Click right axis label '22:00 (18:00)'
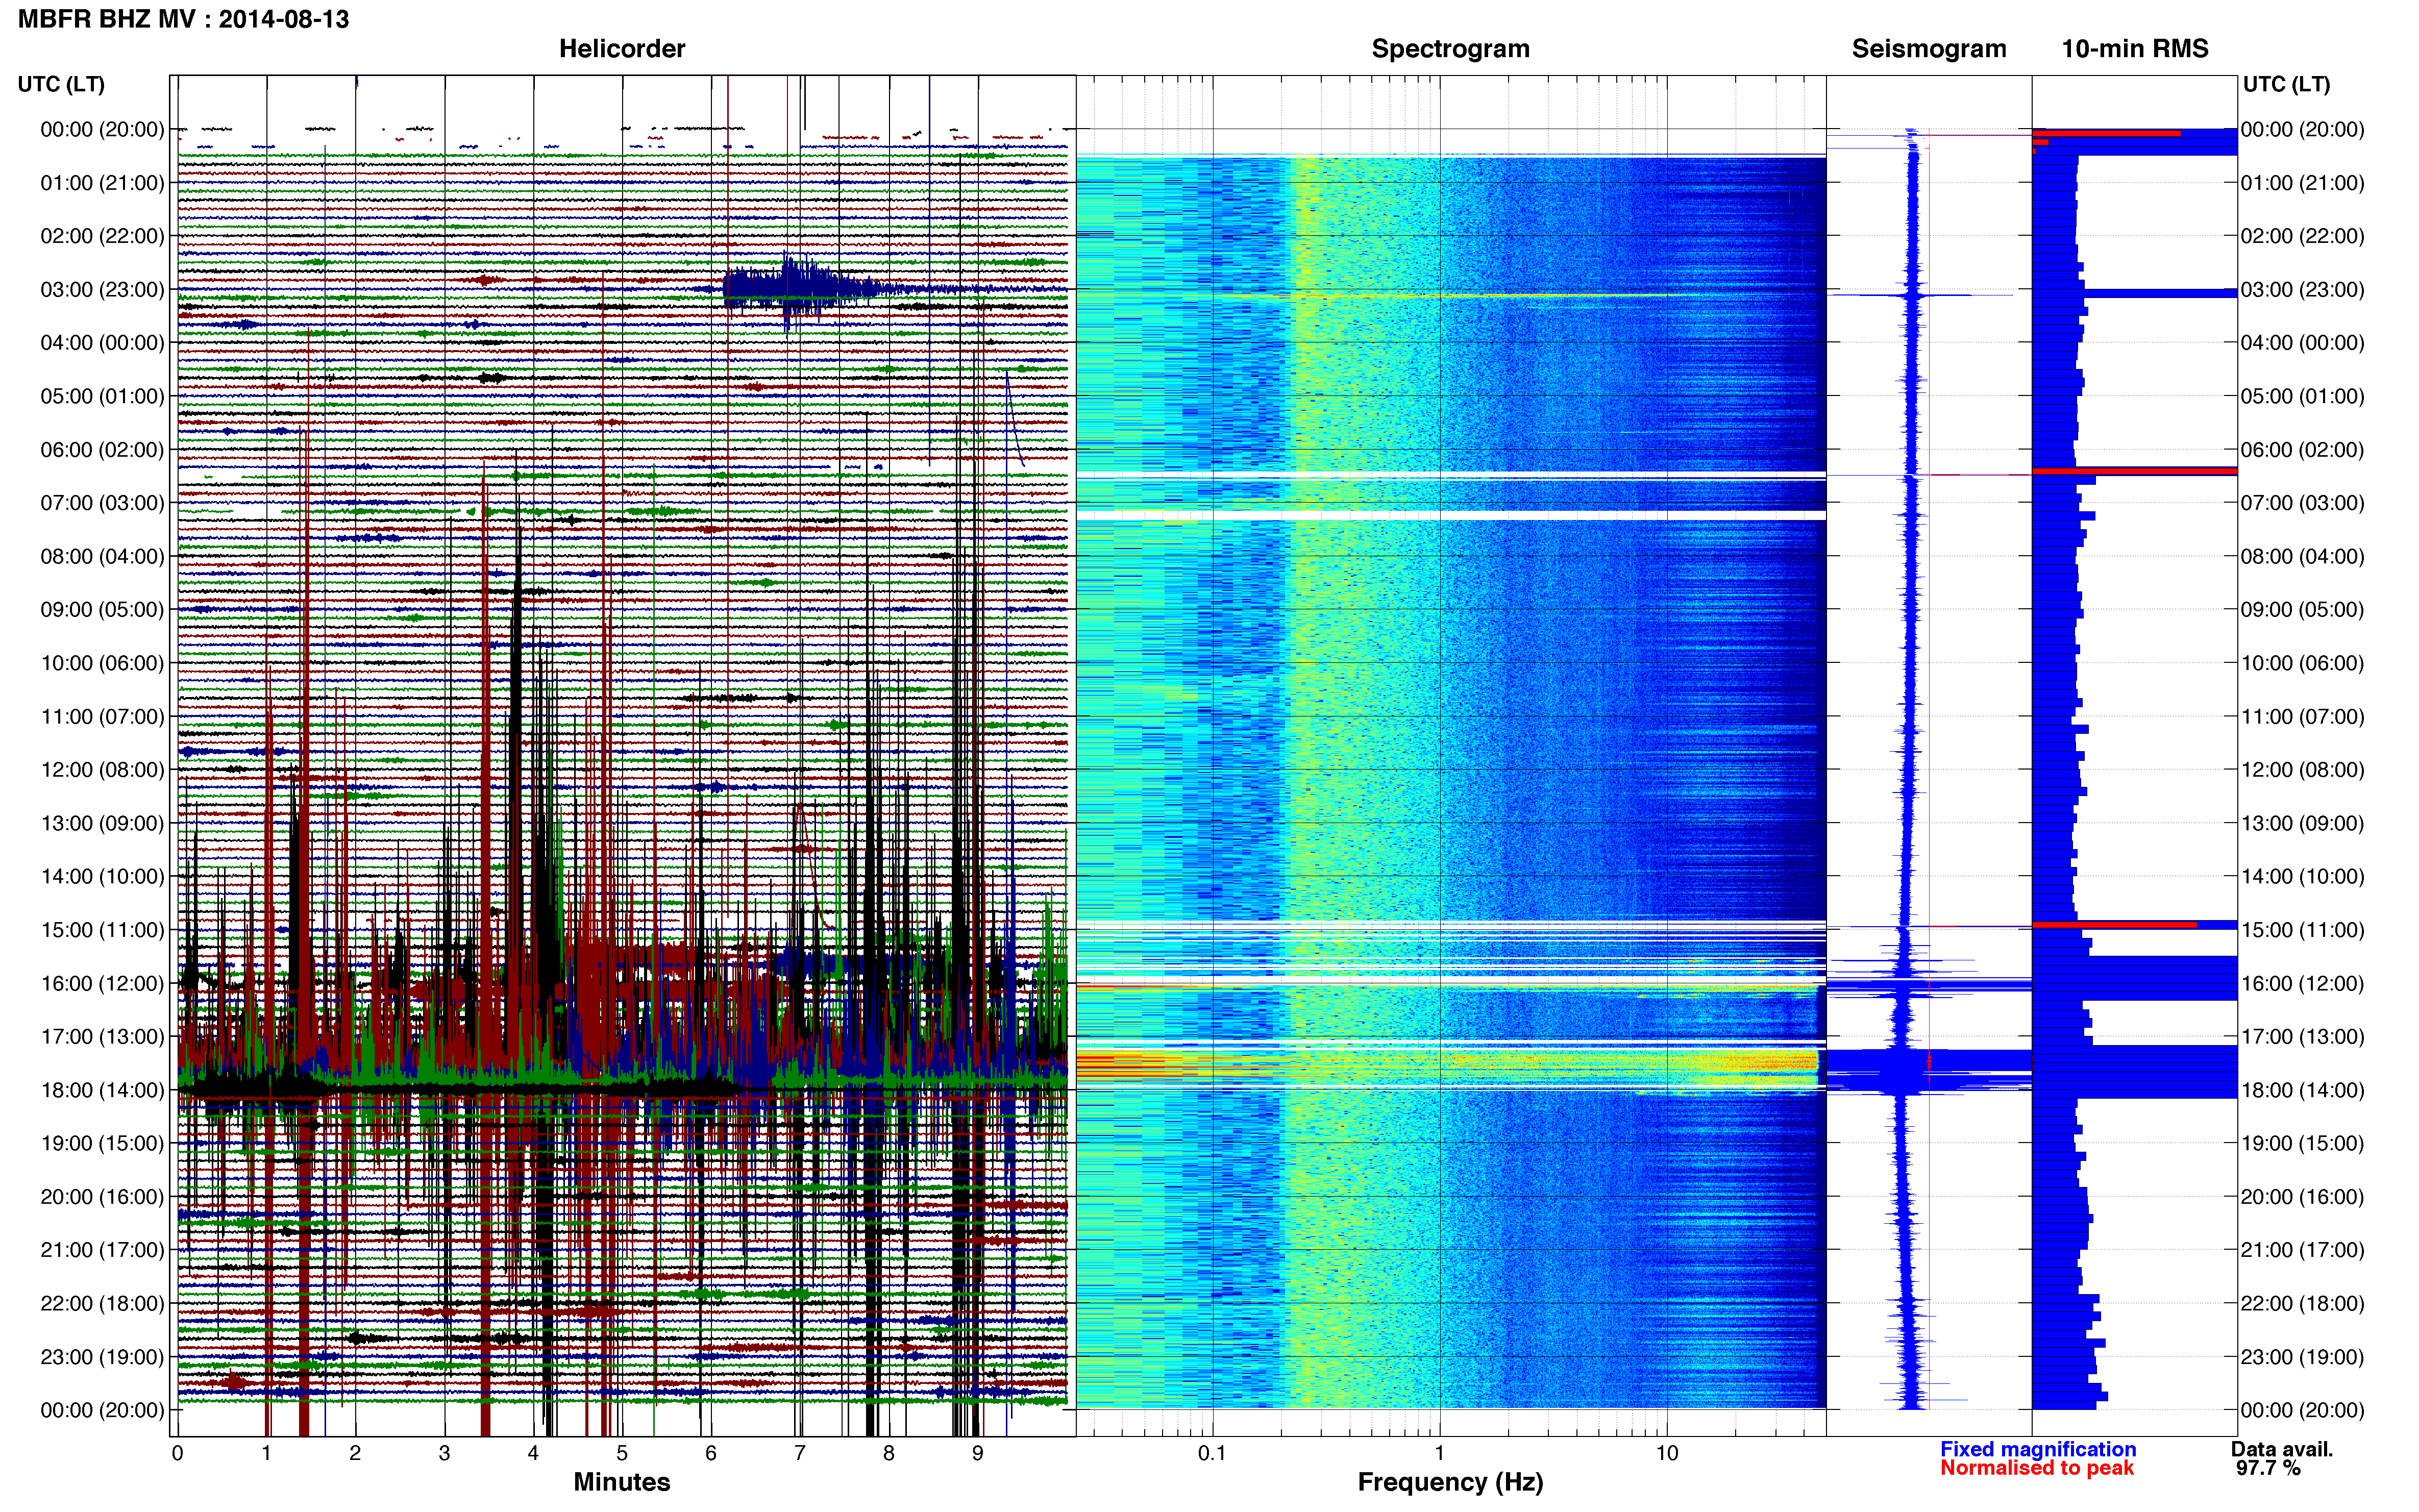 pos(2302,1303)
